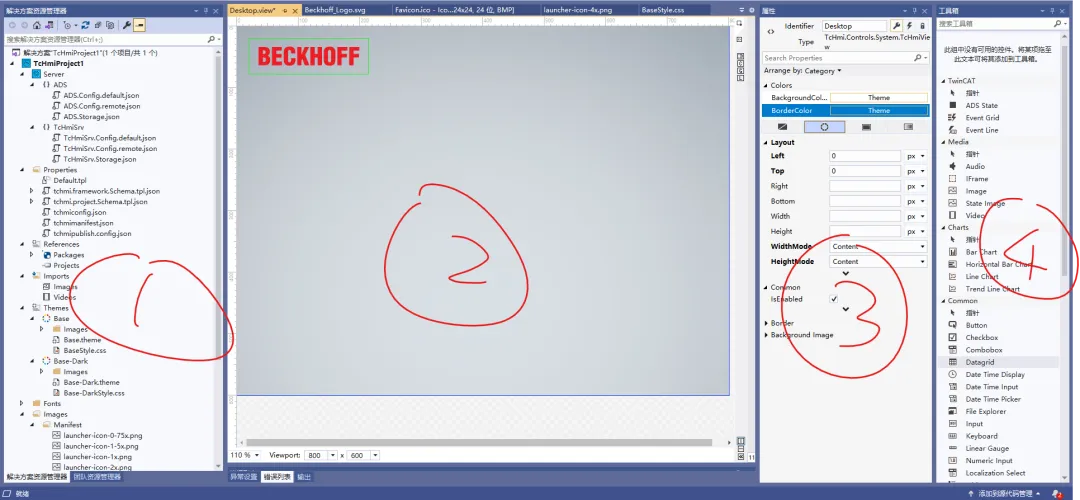Collapse the Colors property section
Viewport: 1080px width, 500px height.
pyautogui.click(x=767, y=85)
